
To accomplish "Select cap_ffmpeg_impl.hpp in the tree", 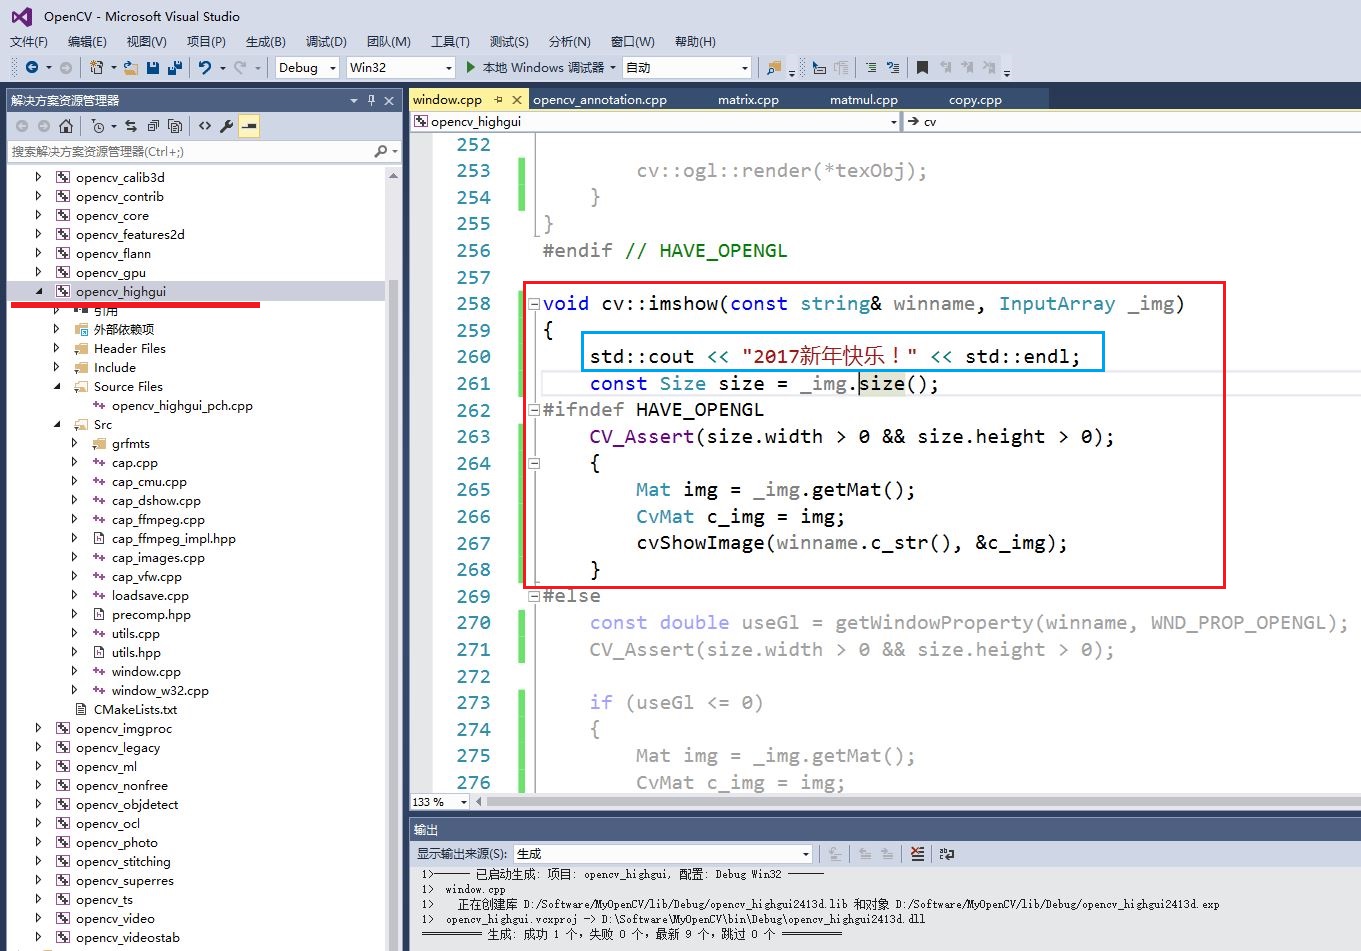I will [x=174, y=539].
